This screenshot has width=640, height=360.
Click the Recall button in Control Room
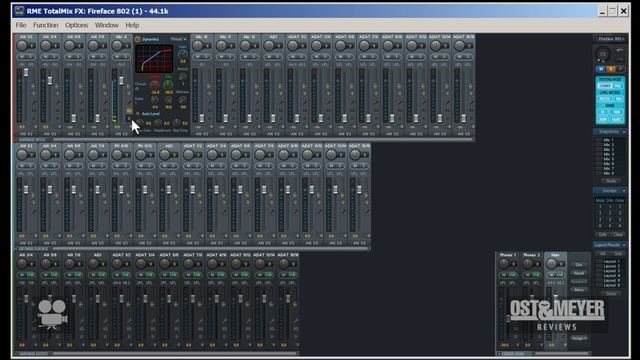(579, 273)
